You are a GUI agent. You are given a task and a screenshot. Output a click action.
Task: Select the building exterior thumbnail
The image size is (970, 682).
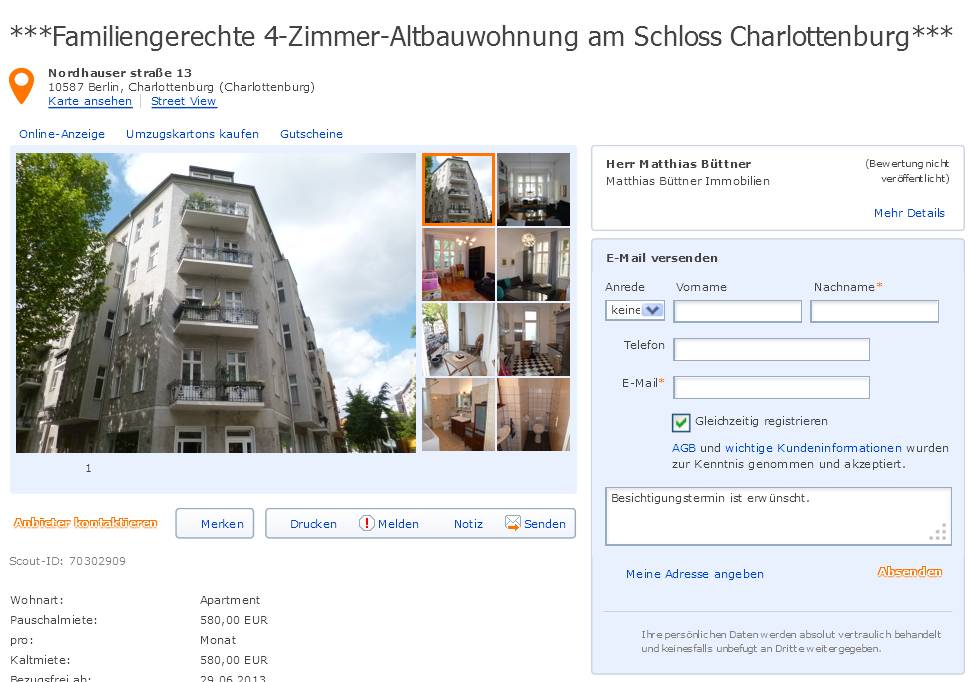click(x=458, y=189)
